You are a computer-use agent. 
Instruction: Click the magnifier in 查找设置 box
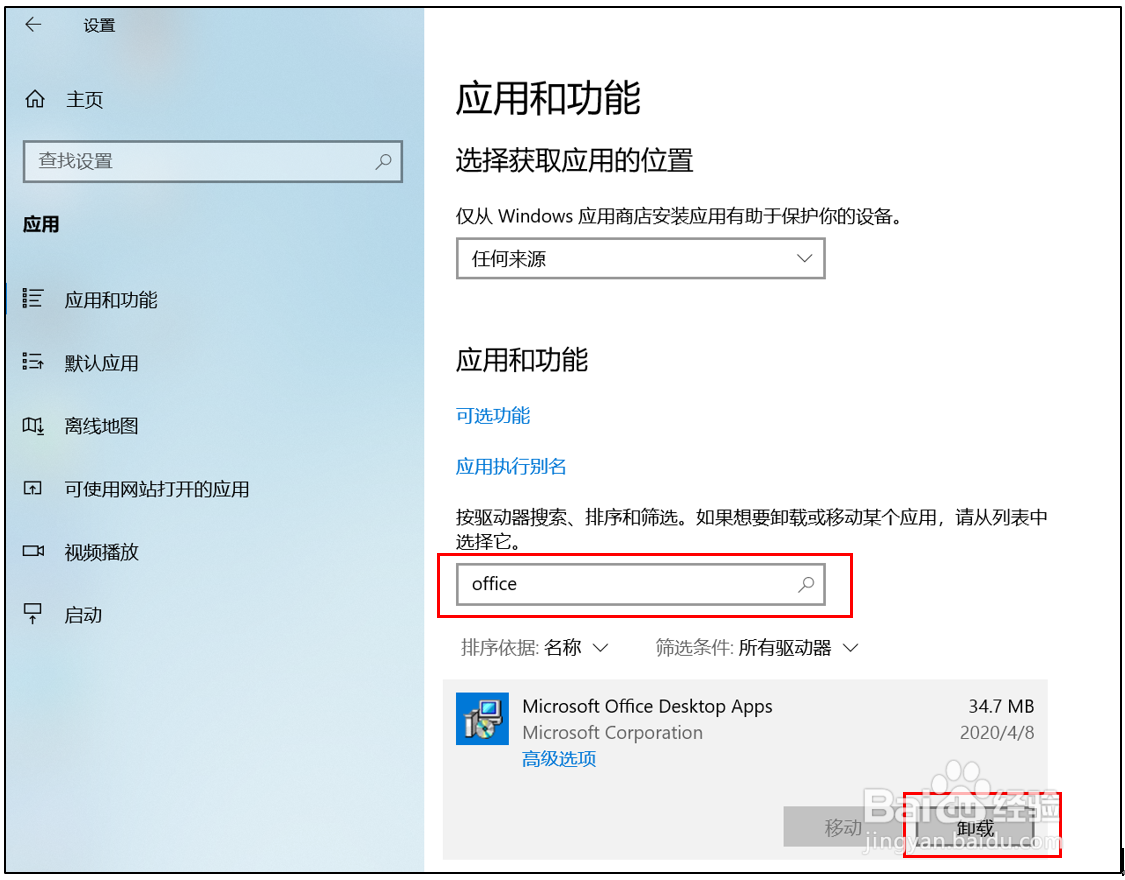click(x=383, y=161)
